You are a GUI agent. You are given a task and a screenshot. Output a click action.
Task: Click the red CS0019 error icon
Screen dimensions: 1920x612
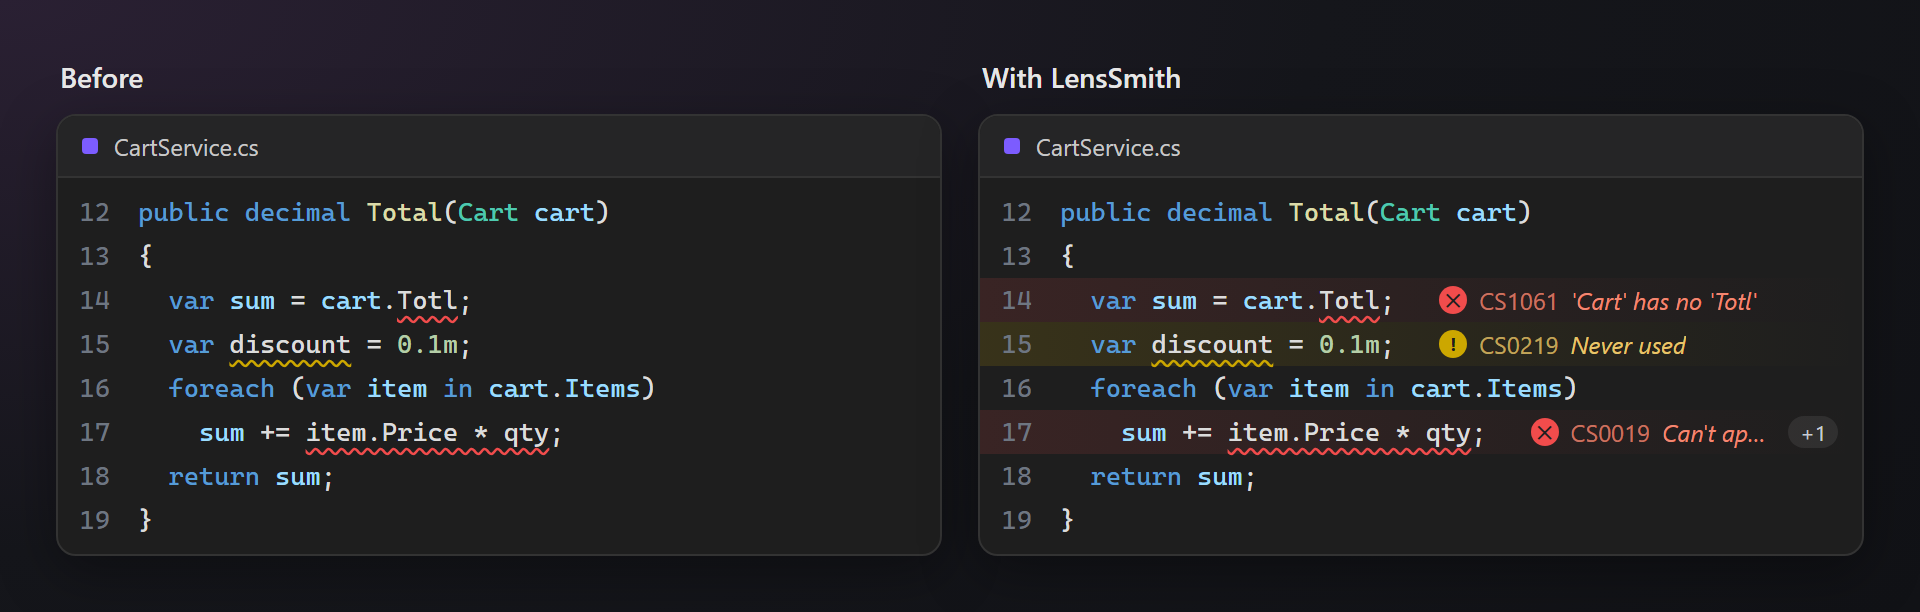coord(1544,433)
